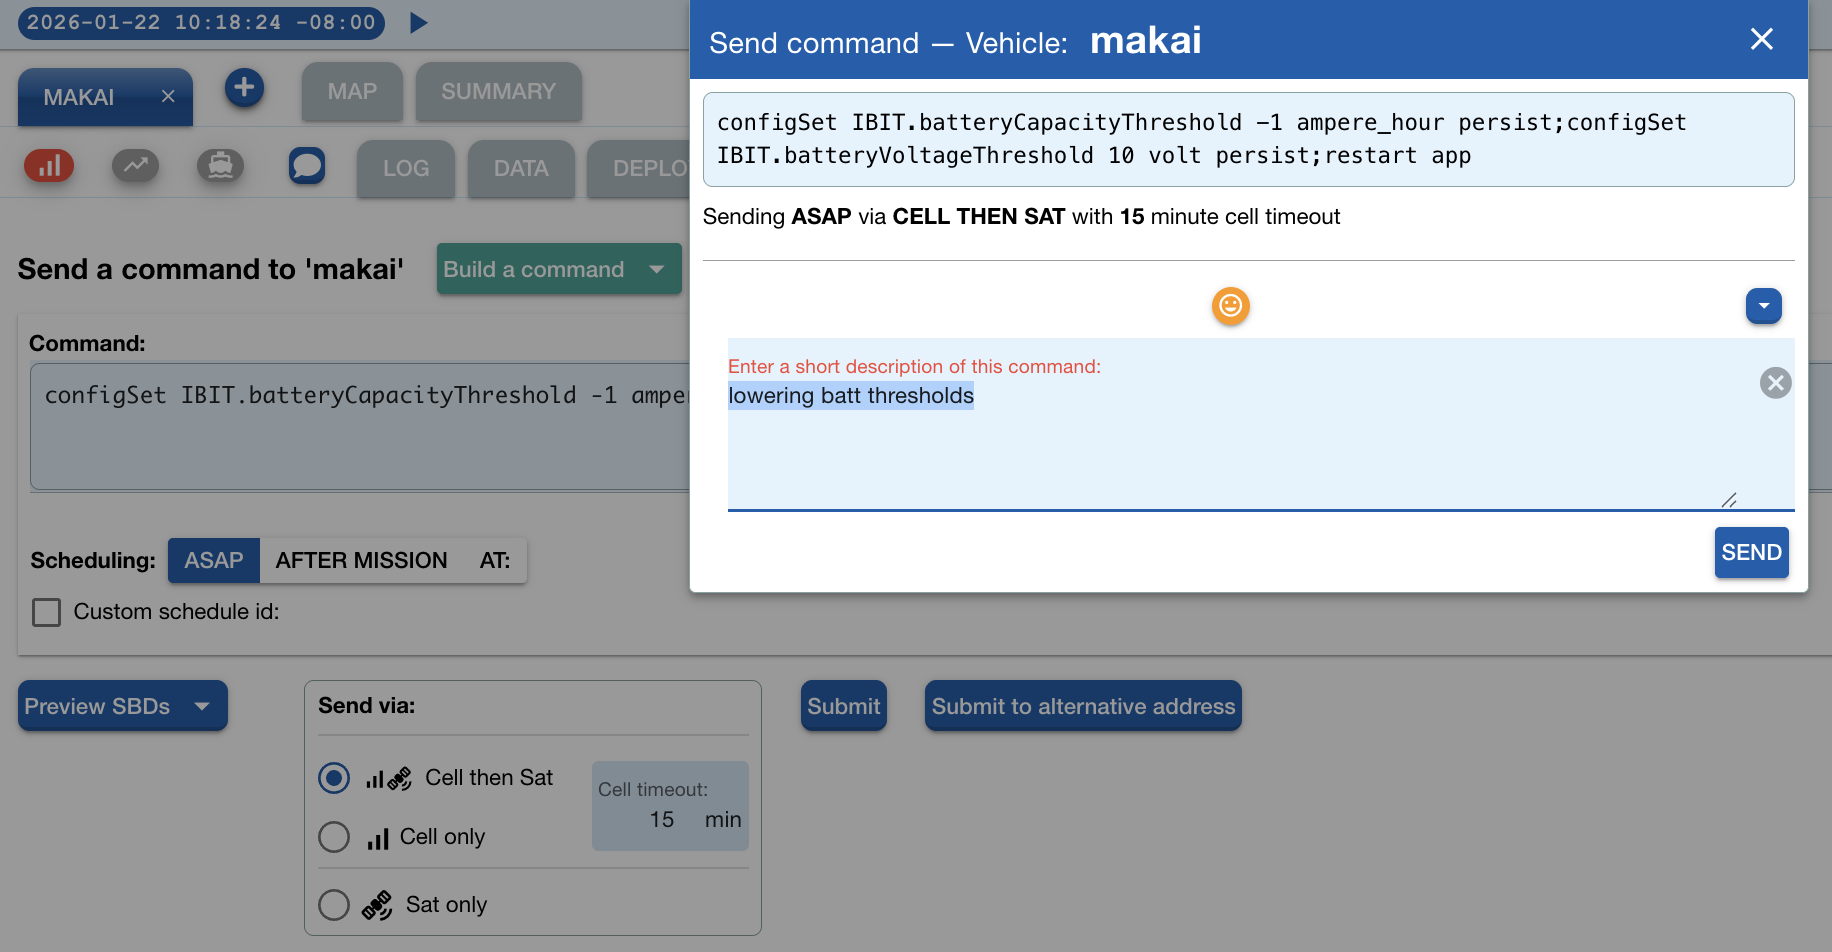The width and height of the screenshot is (1832, 952).
Task: Click Submit to alternative address
Action: (1082, 707)
